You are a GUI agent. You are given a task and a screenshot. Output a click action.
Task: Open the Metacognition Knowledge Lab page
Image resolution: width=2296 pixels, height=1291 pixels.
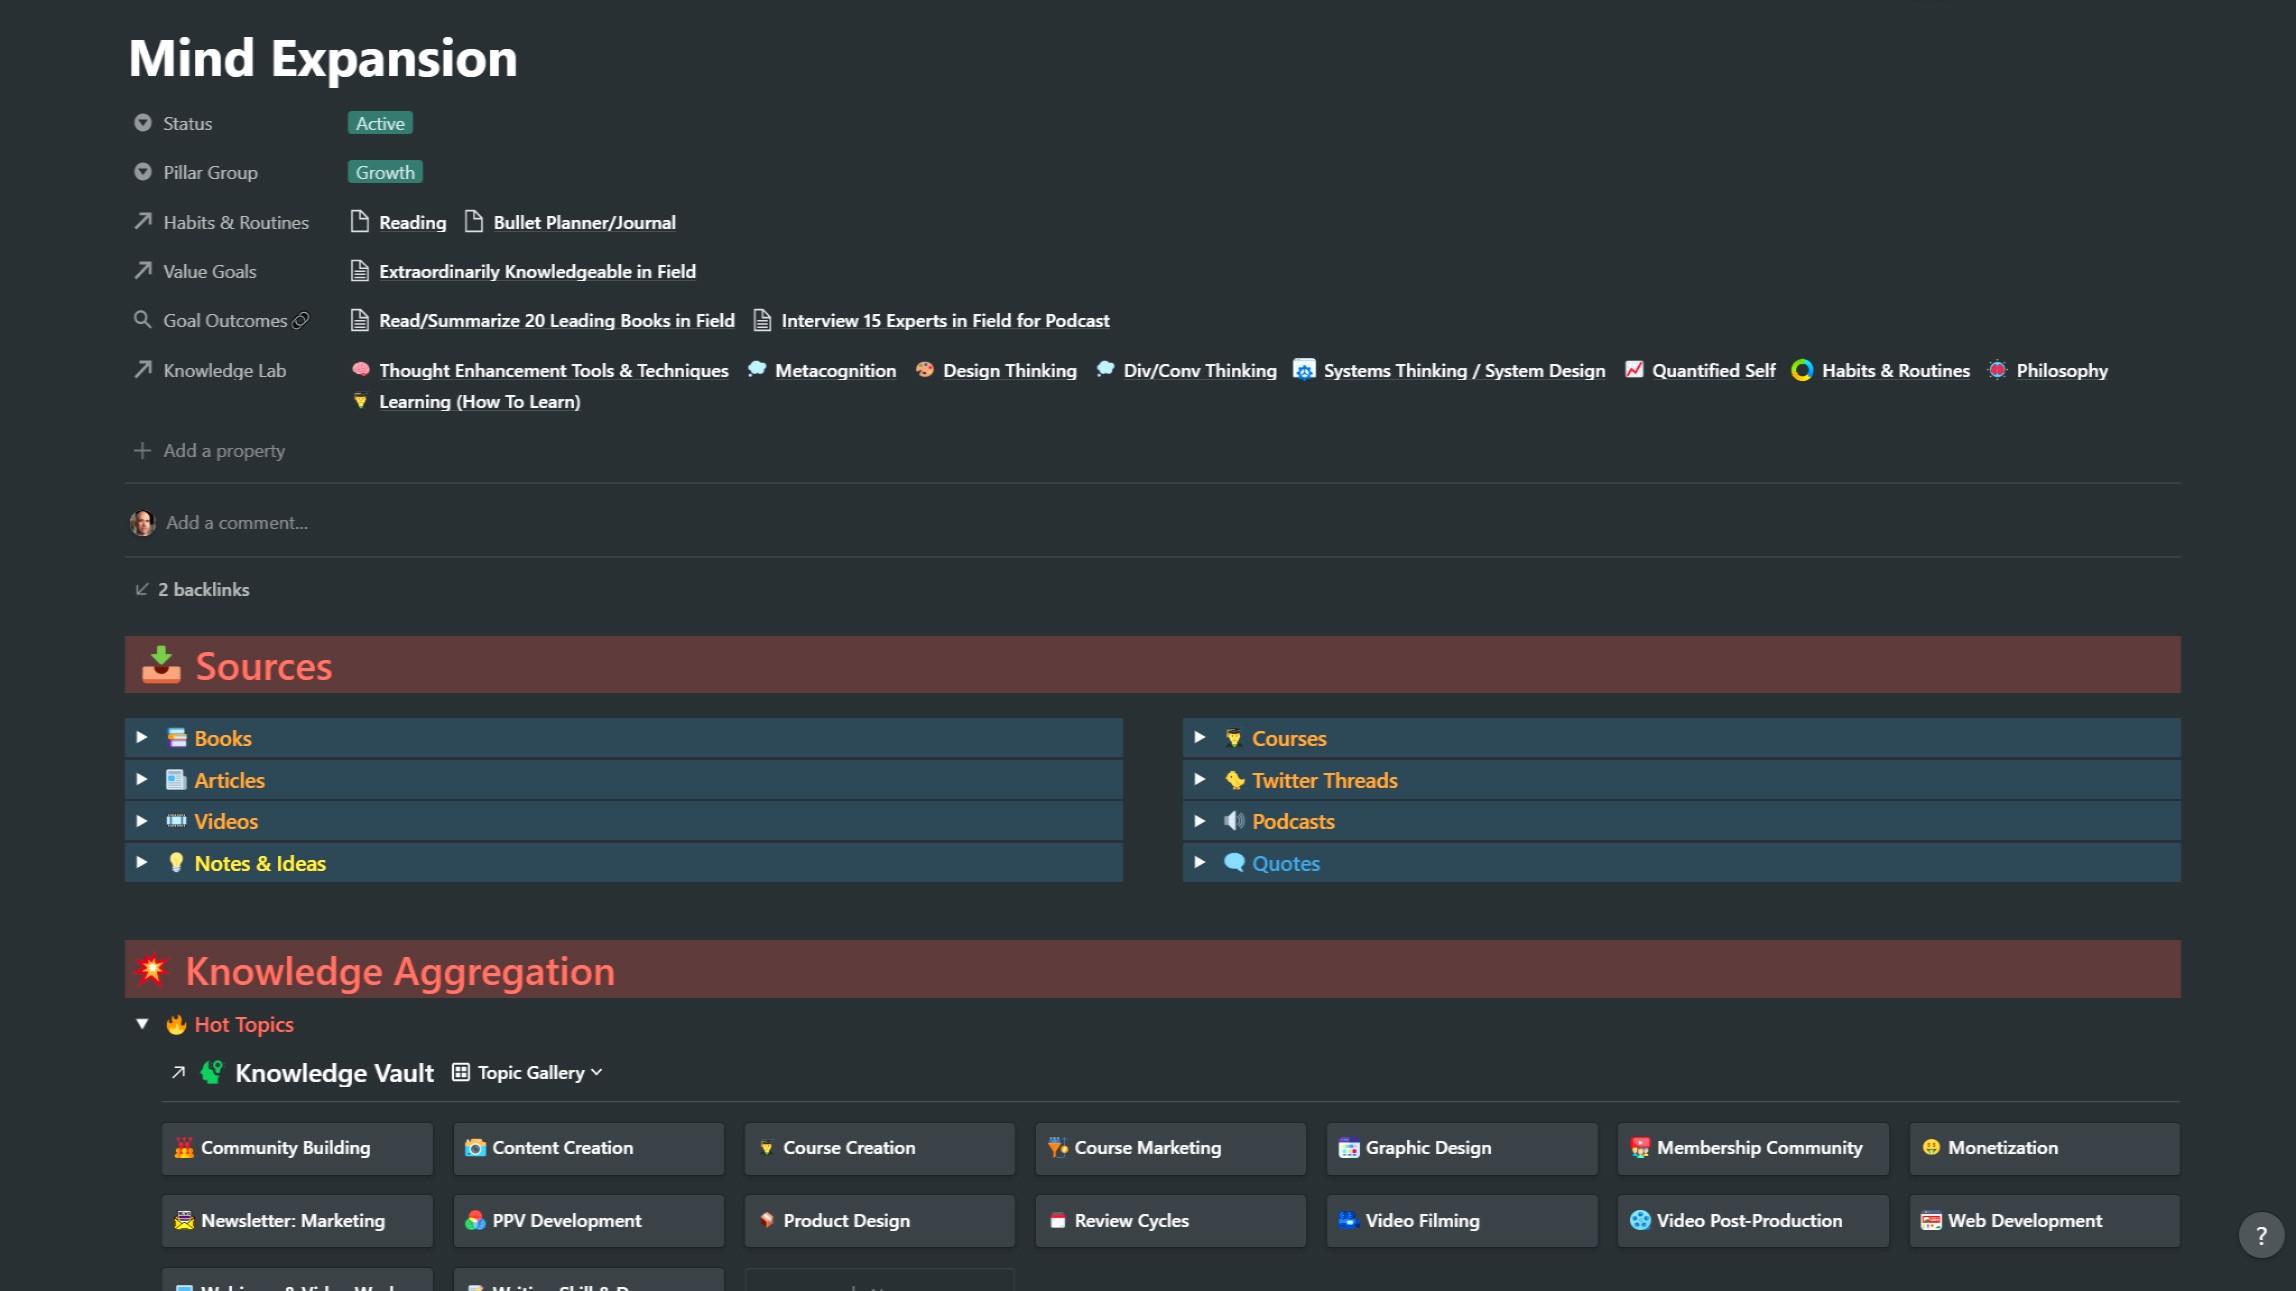[835, 370]
